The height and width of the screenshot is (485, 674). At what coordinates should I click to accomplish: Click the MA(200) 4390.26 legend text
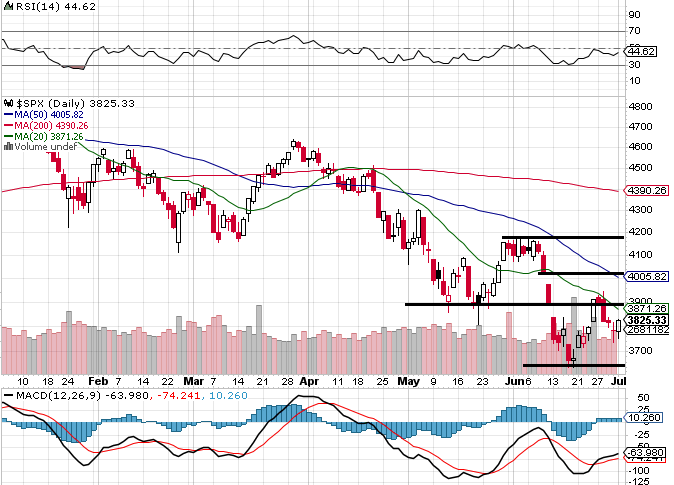51,126
